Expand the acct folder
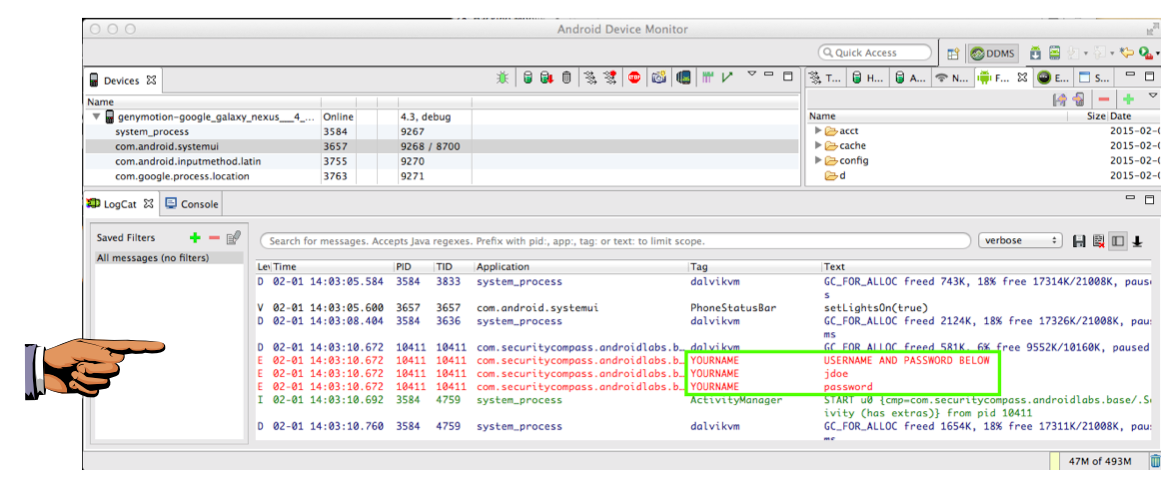Screen dimensions: 1169x482 click(818, 131)
